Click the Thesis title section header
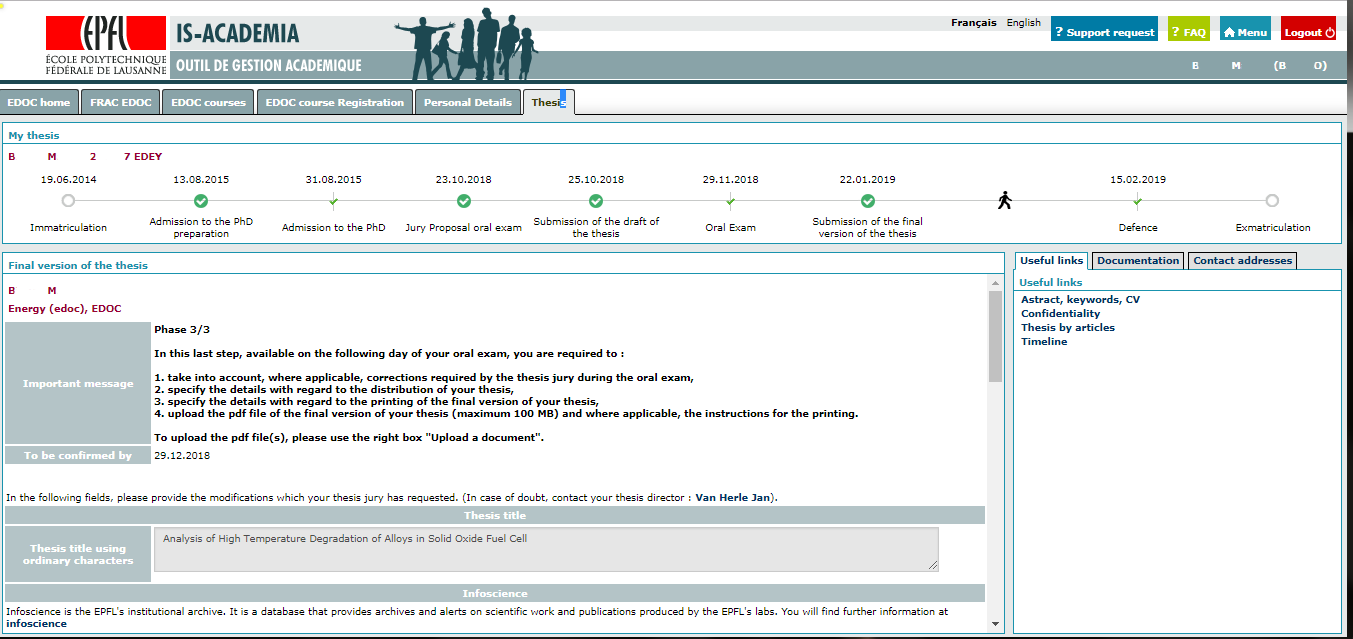Viewport: 1353px width, 639px height. point(495,515)
